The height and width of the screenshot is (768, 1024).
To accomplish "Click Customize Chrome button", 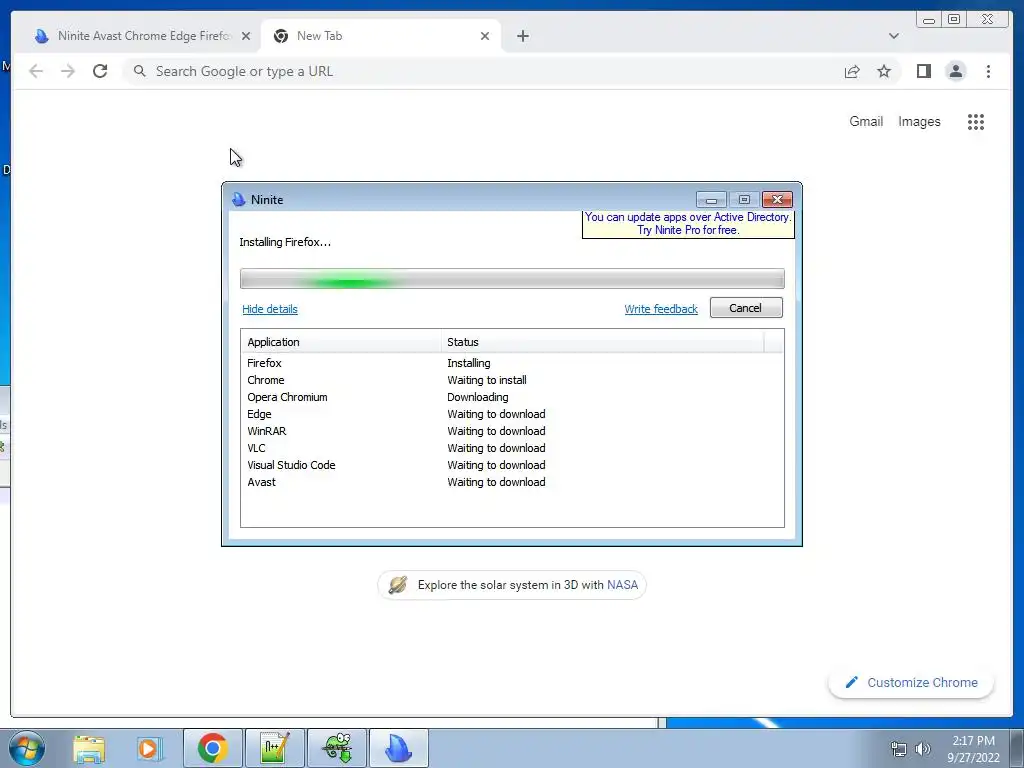I will (911, 682).
